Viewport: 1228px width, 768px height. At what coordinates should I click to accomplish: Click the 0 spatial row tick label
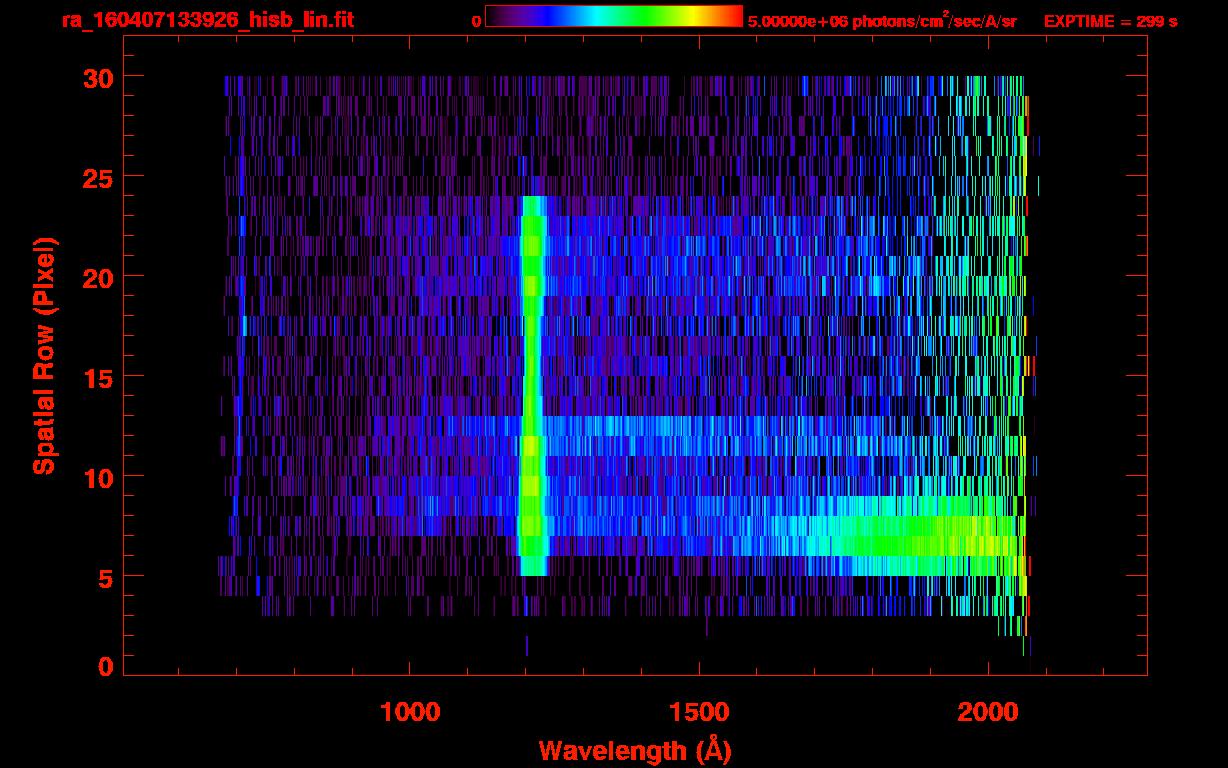(x=103, y=666)
